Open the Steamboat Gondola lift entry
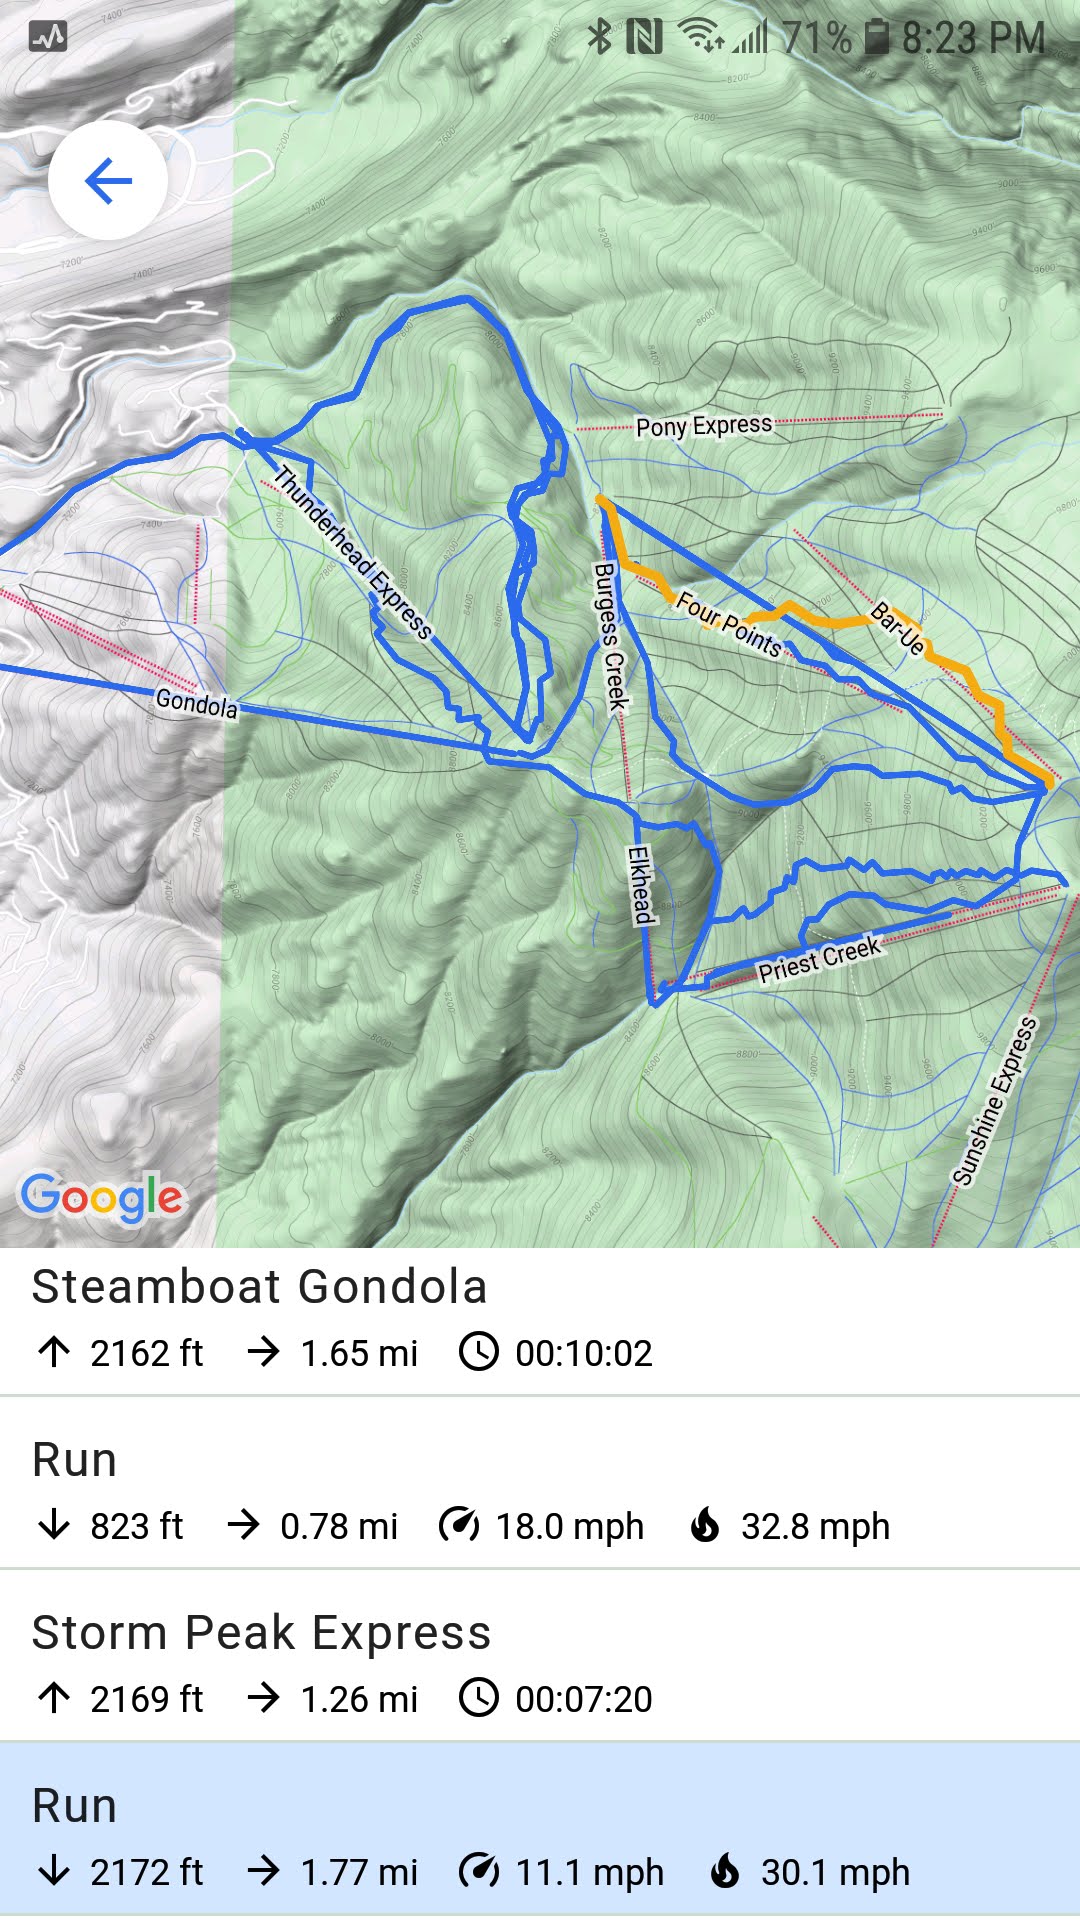1080x1920 pixels. coord(540,1320)
